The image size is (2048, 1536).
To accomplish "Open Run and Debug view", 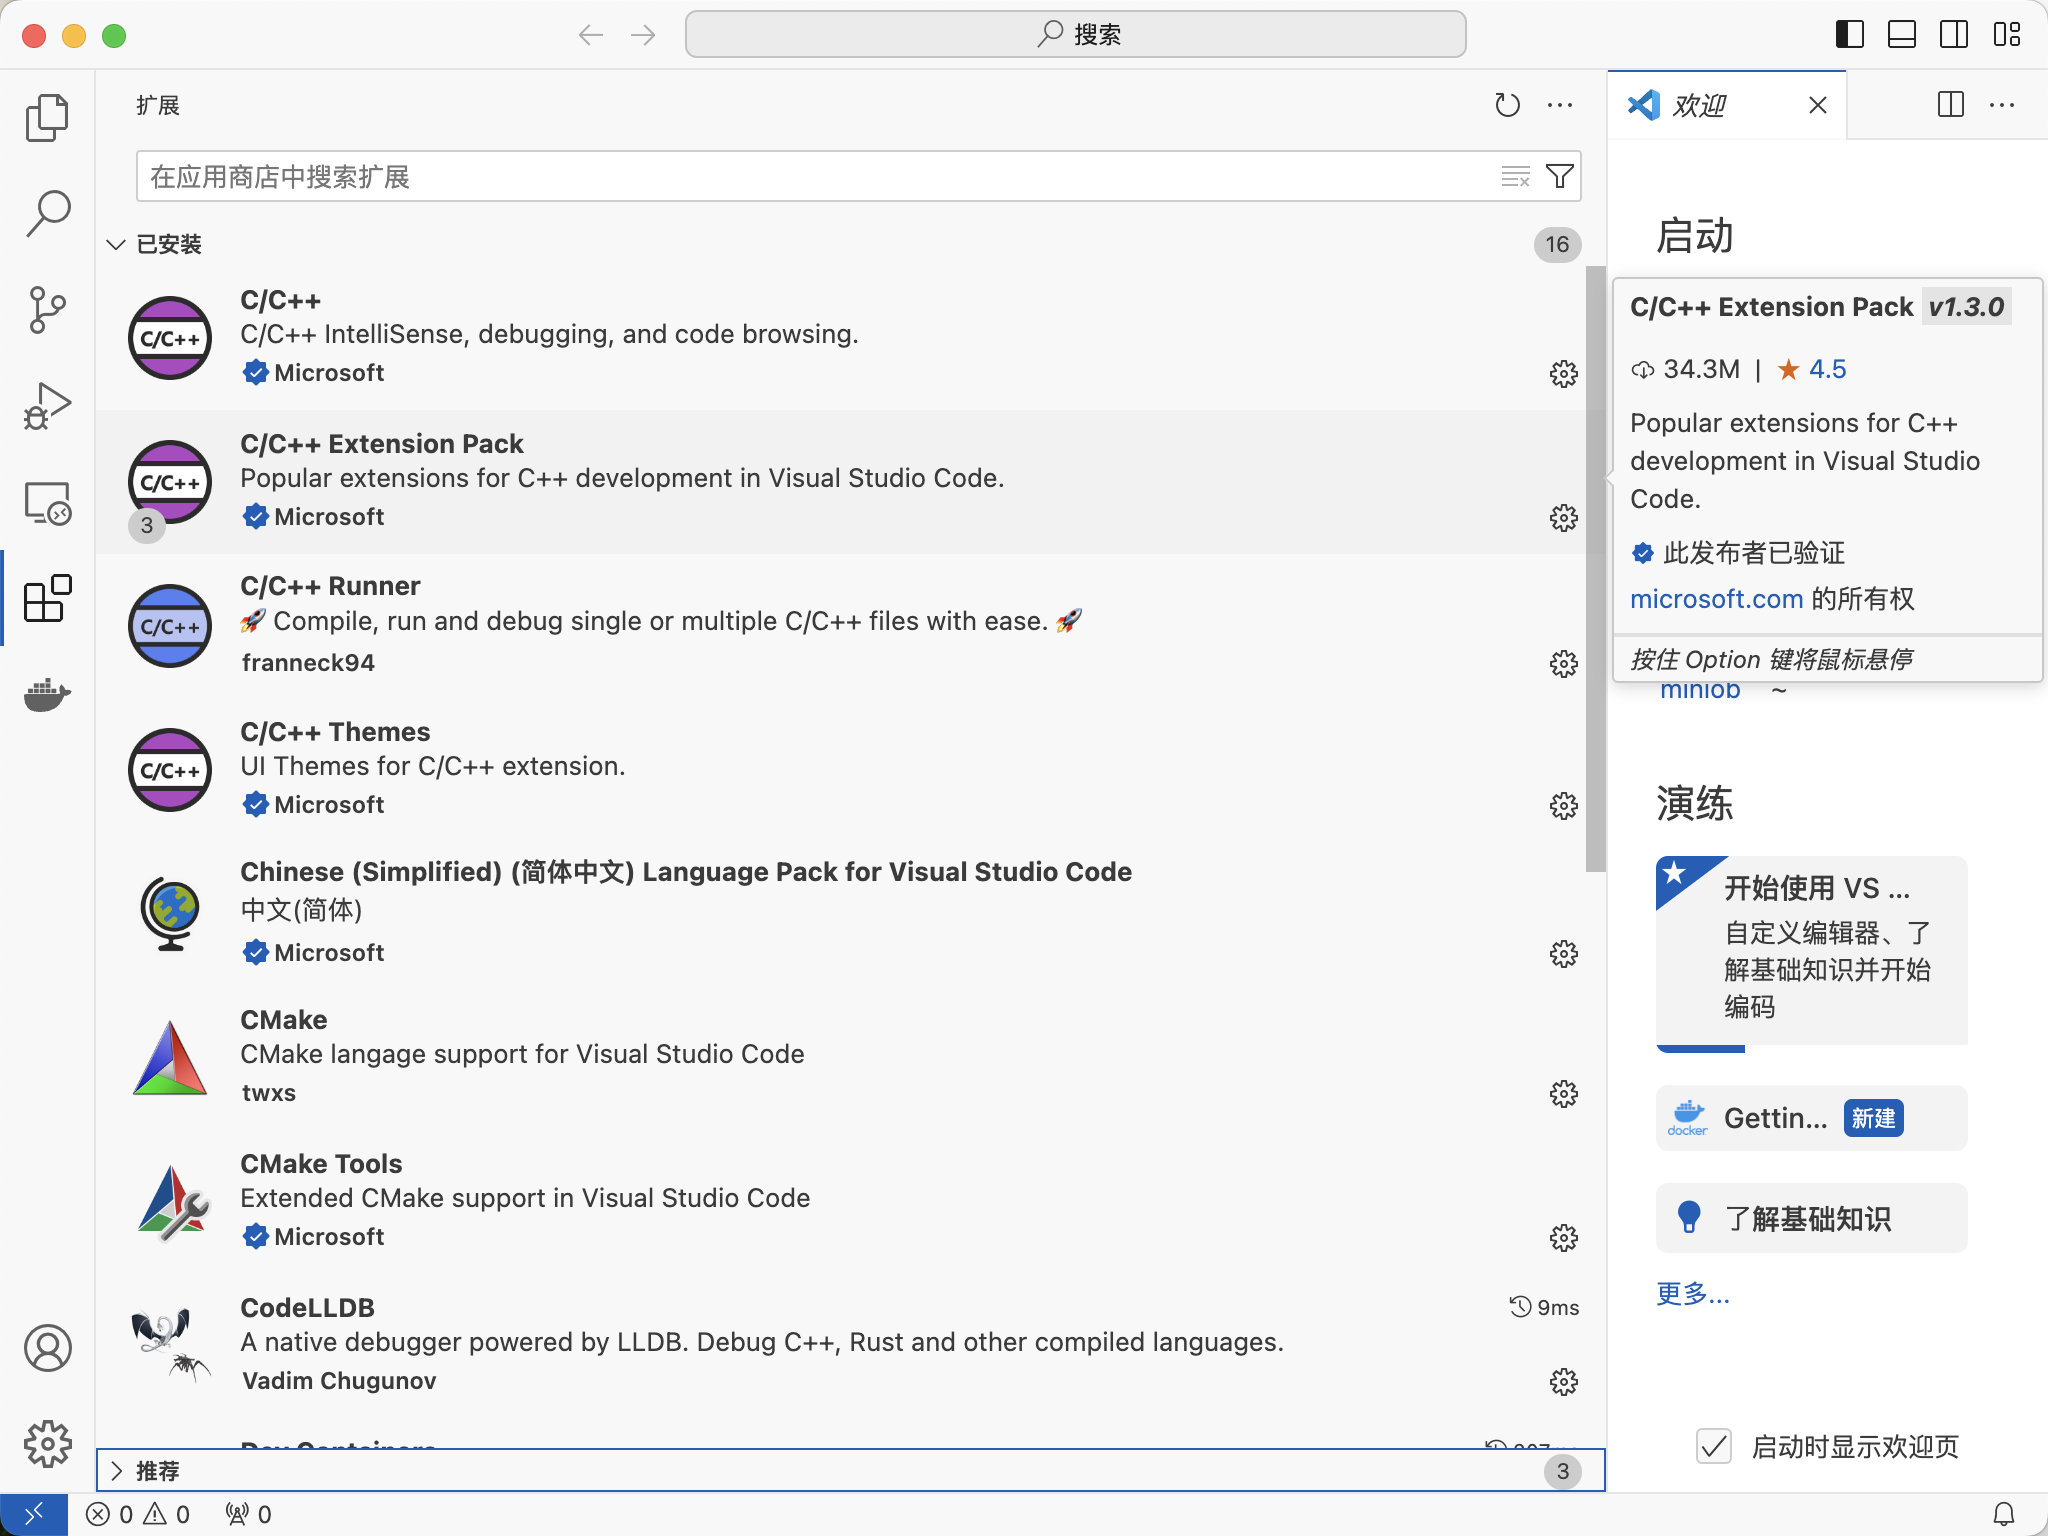I will [x=47, y=406].
